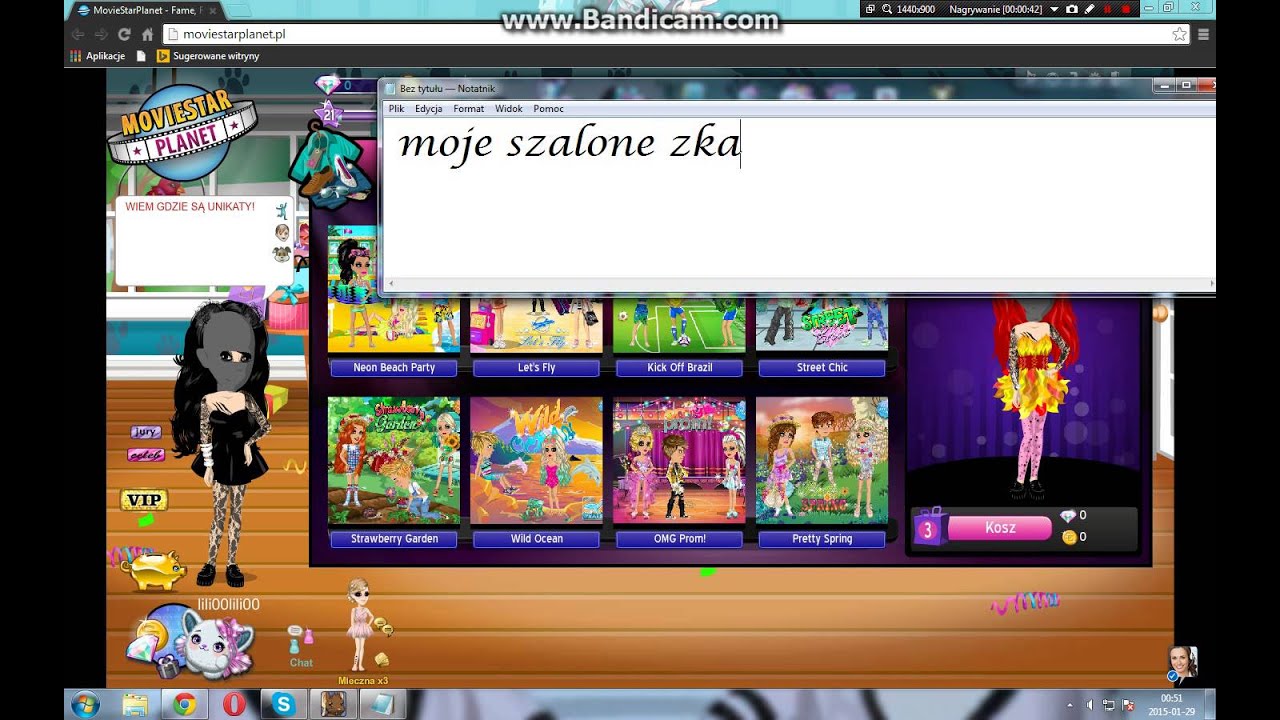1280x720 pixels.
Task: Click the volume icon in system tray
Action: coord(1089,705)
